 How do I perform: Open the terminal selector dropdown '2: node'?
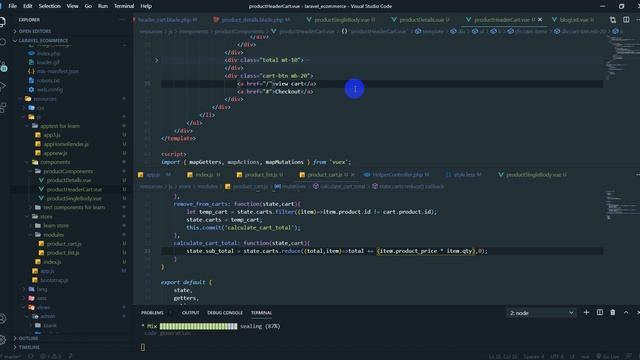(x=541, y=313)
